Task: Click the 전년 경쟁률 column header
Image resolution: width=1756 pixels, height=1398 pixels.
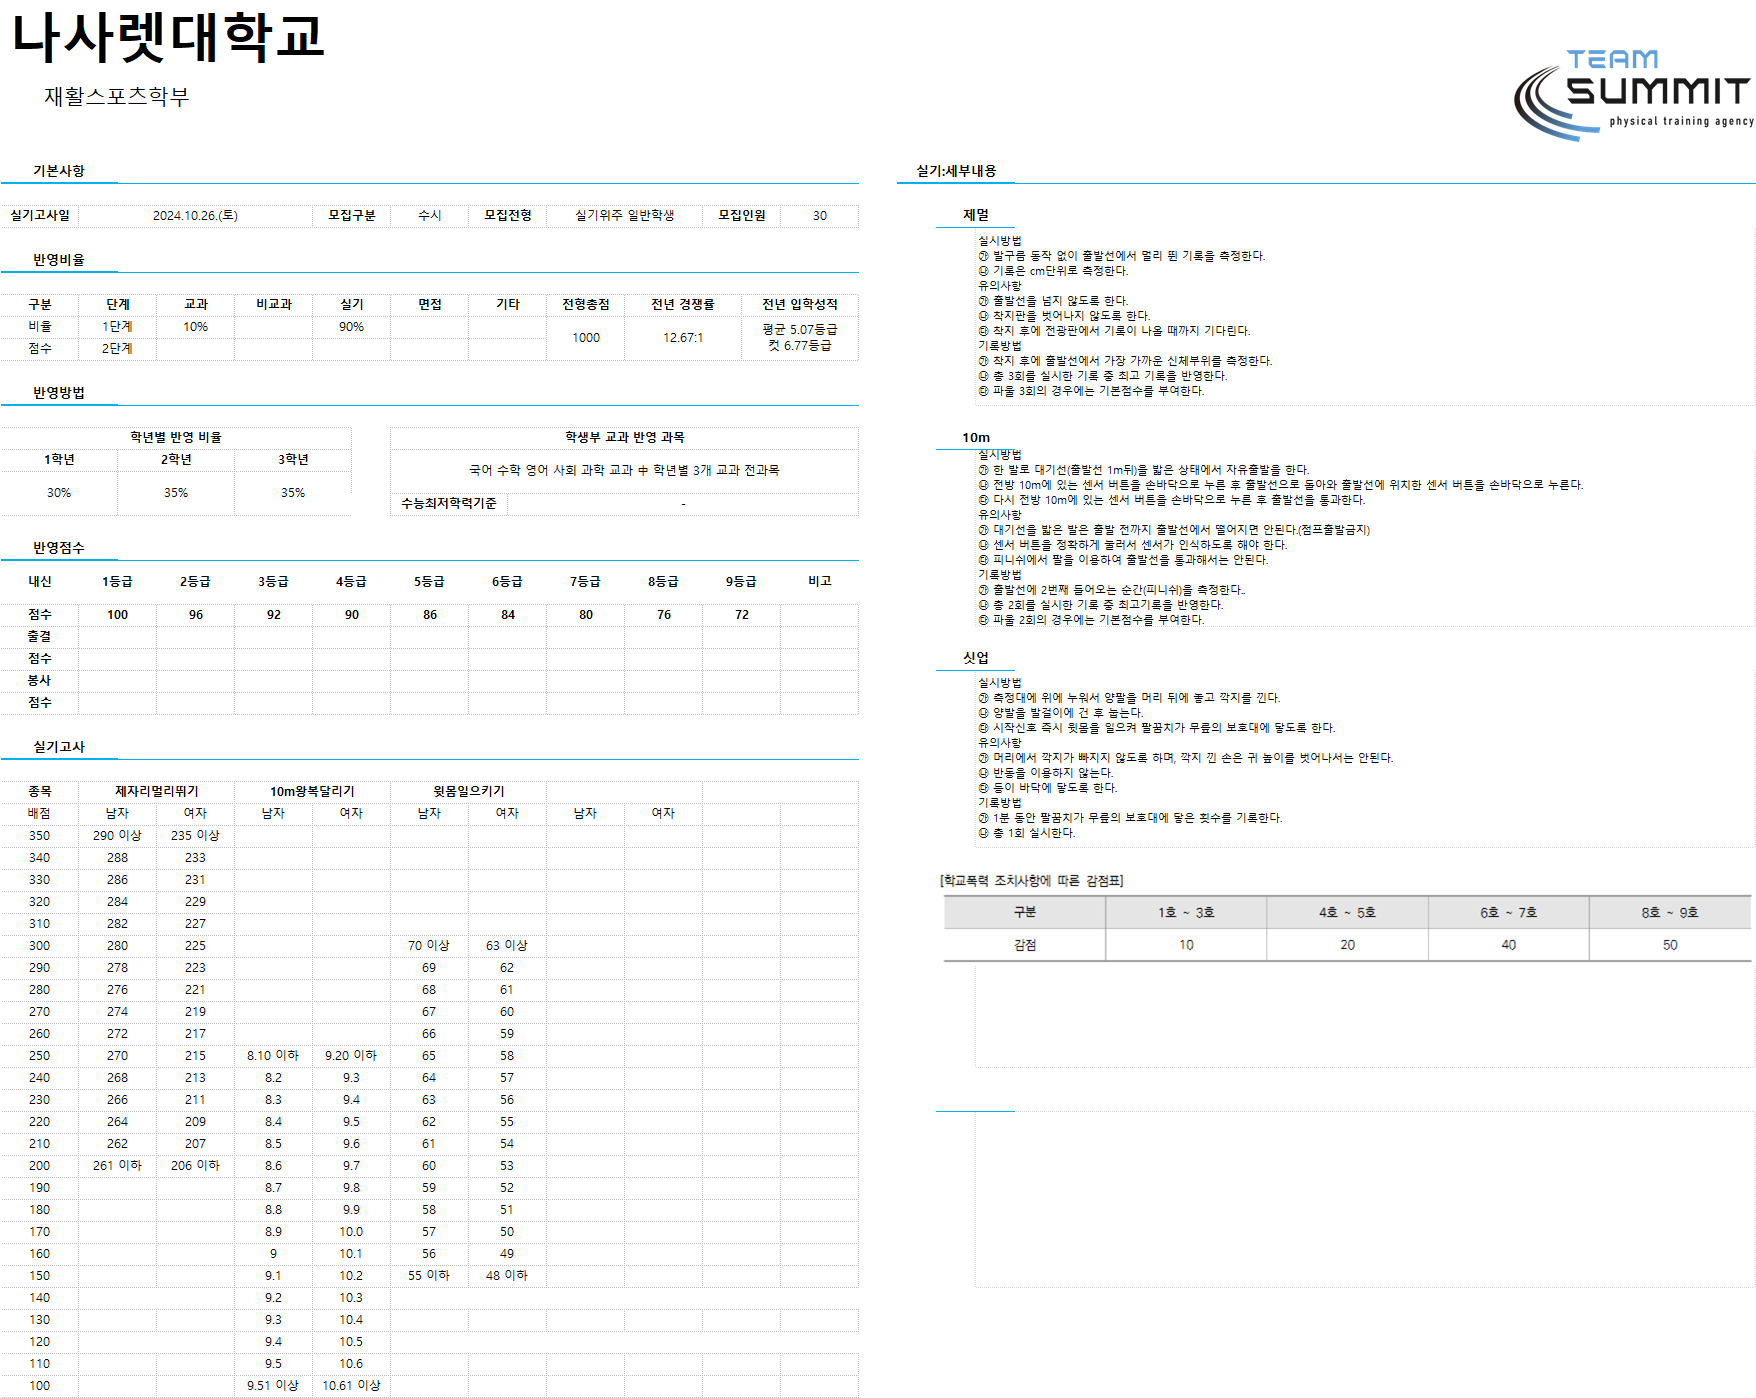Action: click(683, 305)
